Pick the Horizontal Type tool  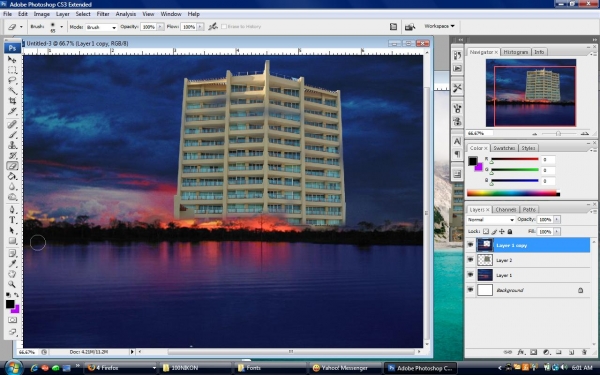[12, 220]
